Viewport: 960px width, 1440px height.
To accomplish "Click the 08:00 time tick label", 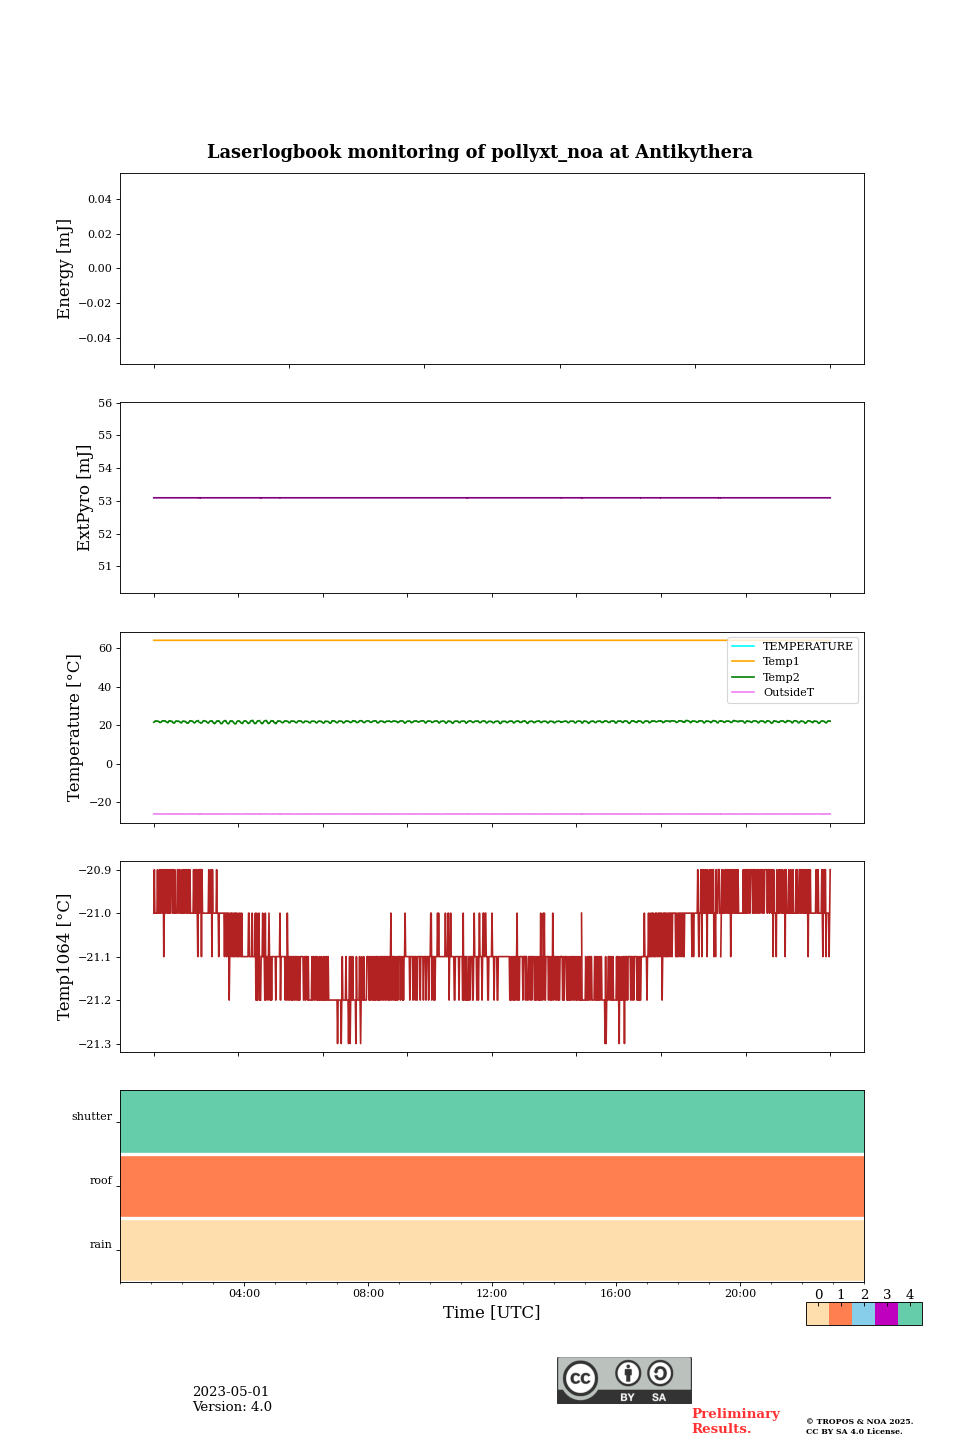I will pos(368,1293).
